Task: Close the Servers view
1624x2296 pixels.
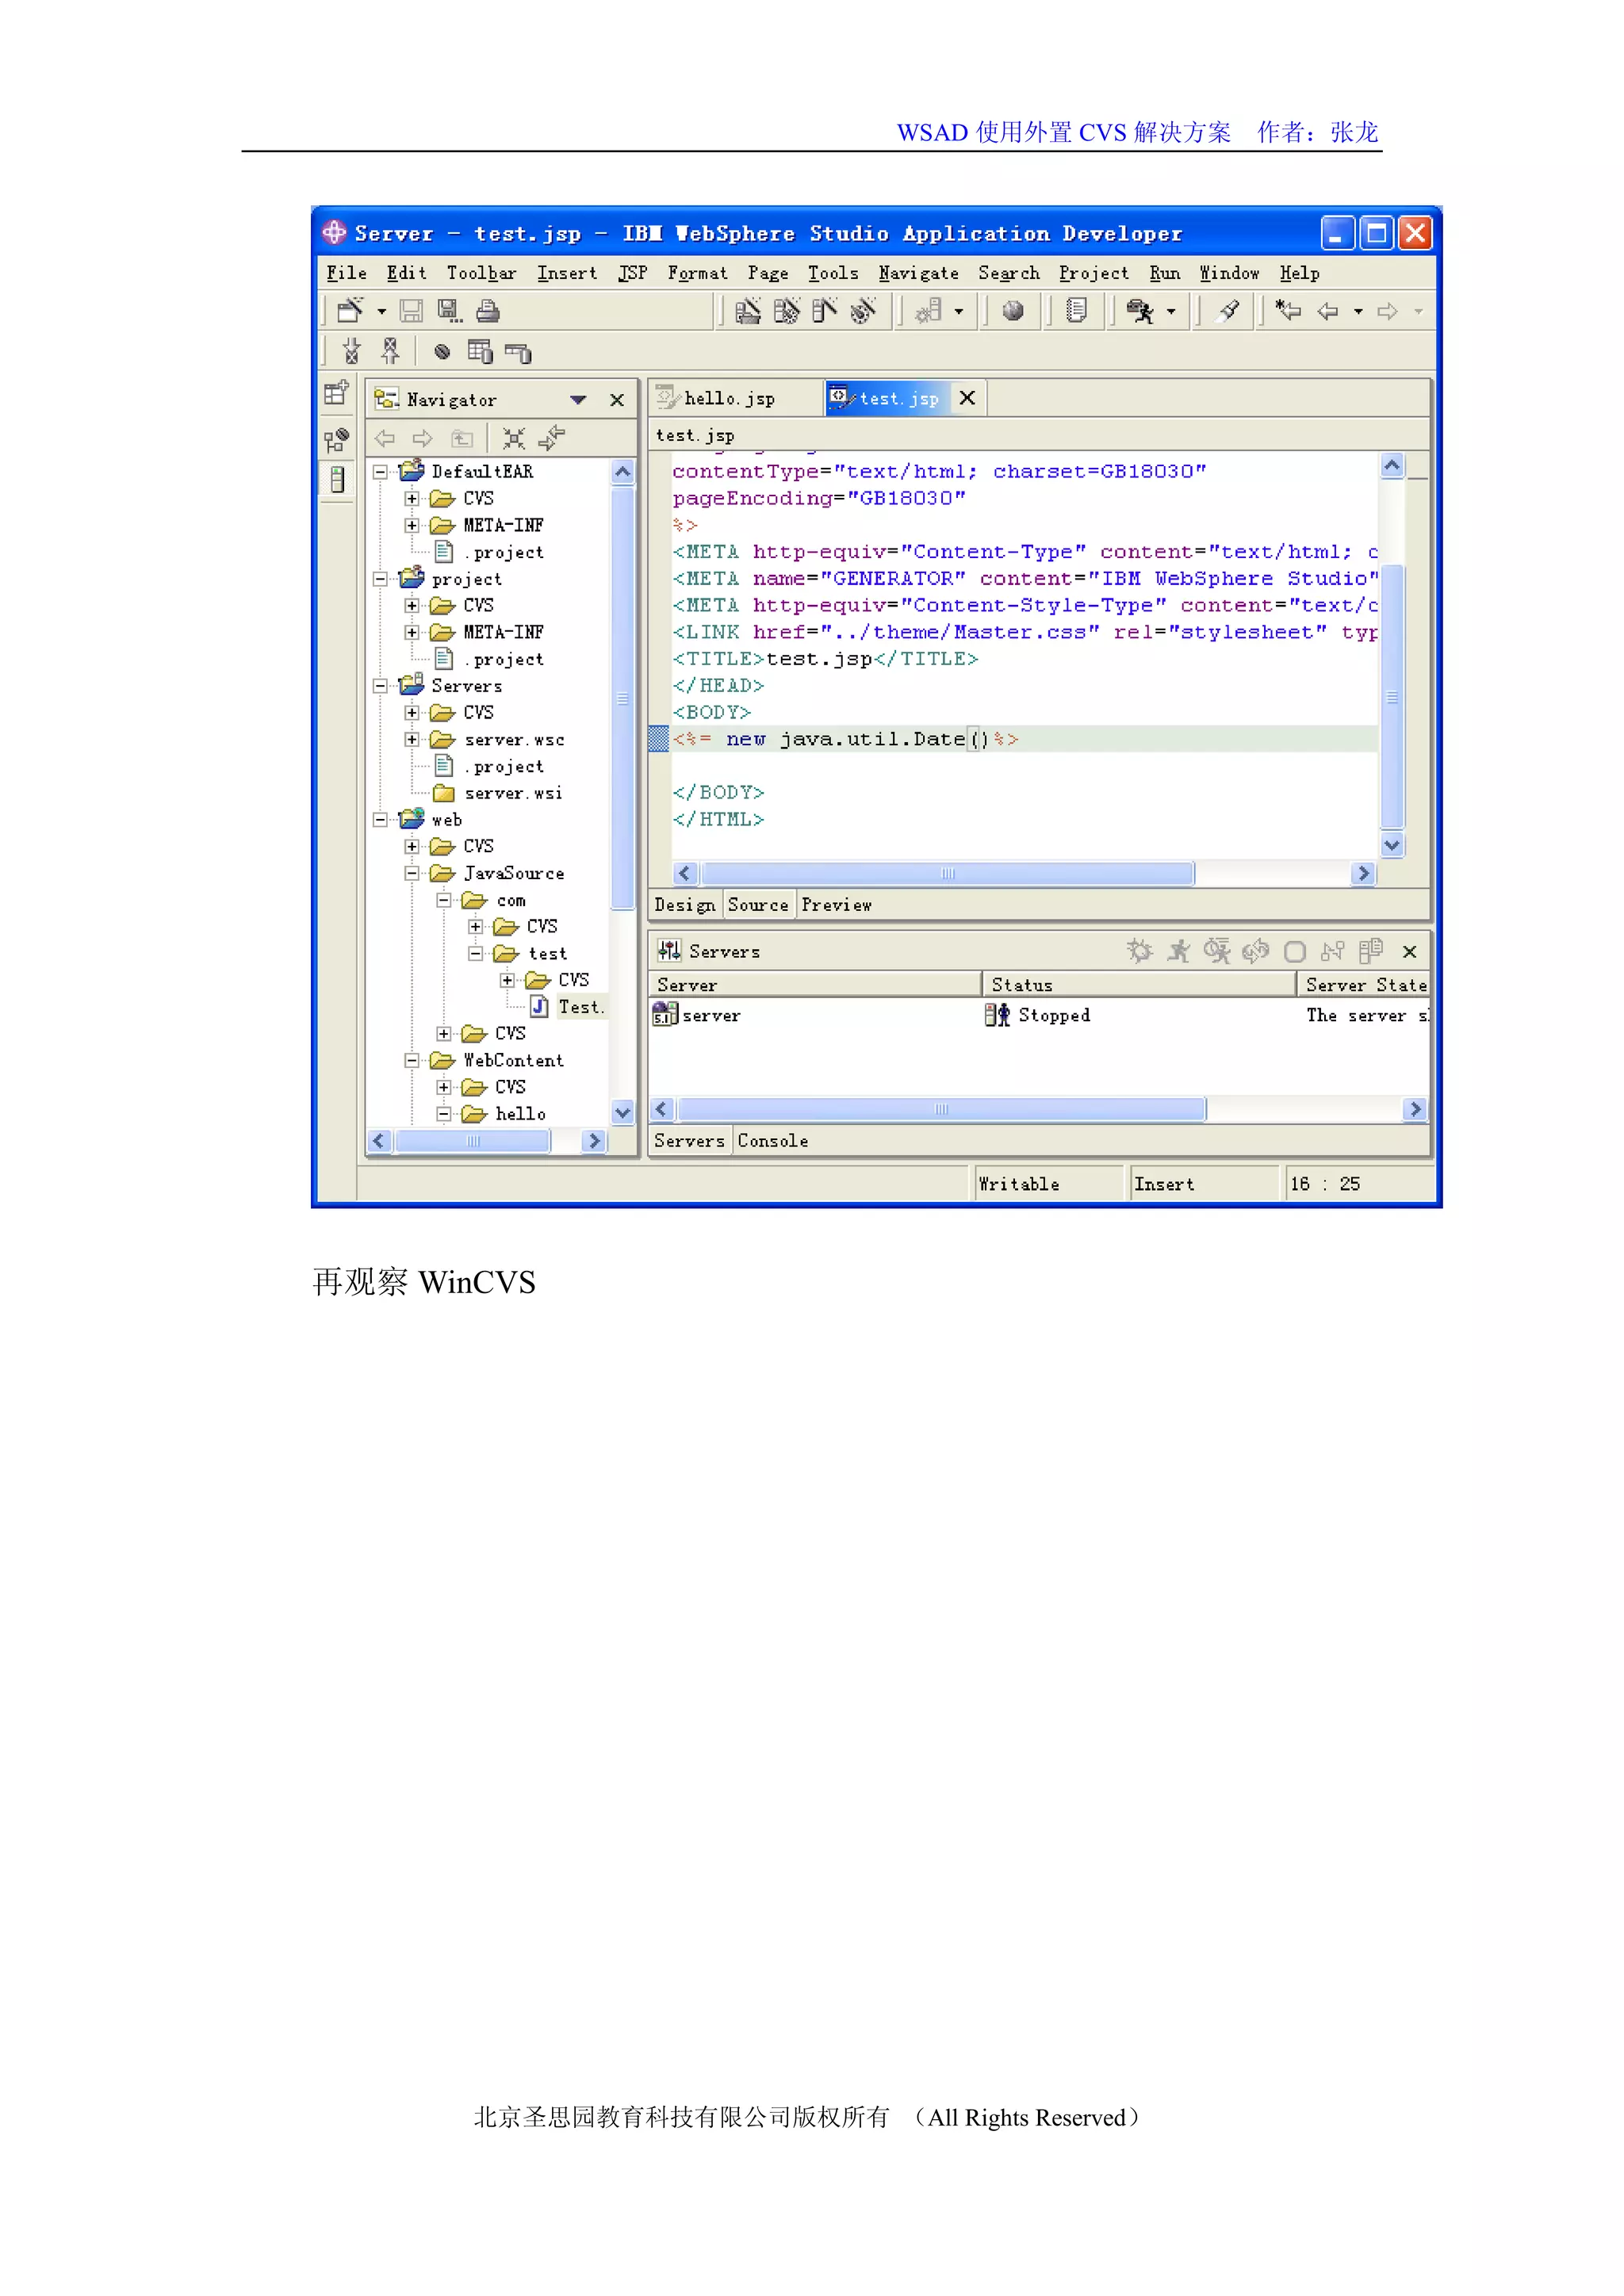Action: [x=1409, y=952]
